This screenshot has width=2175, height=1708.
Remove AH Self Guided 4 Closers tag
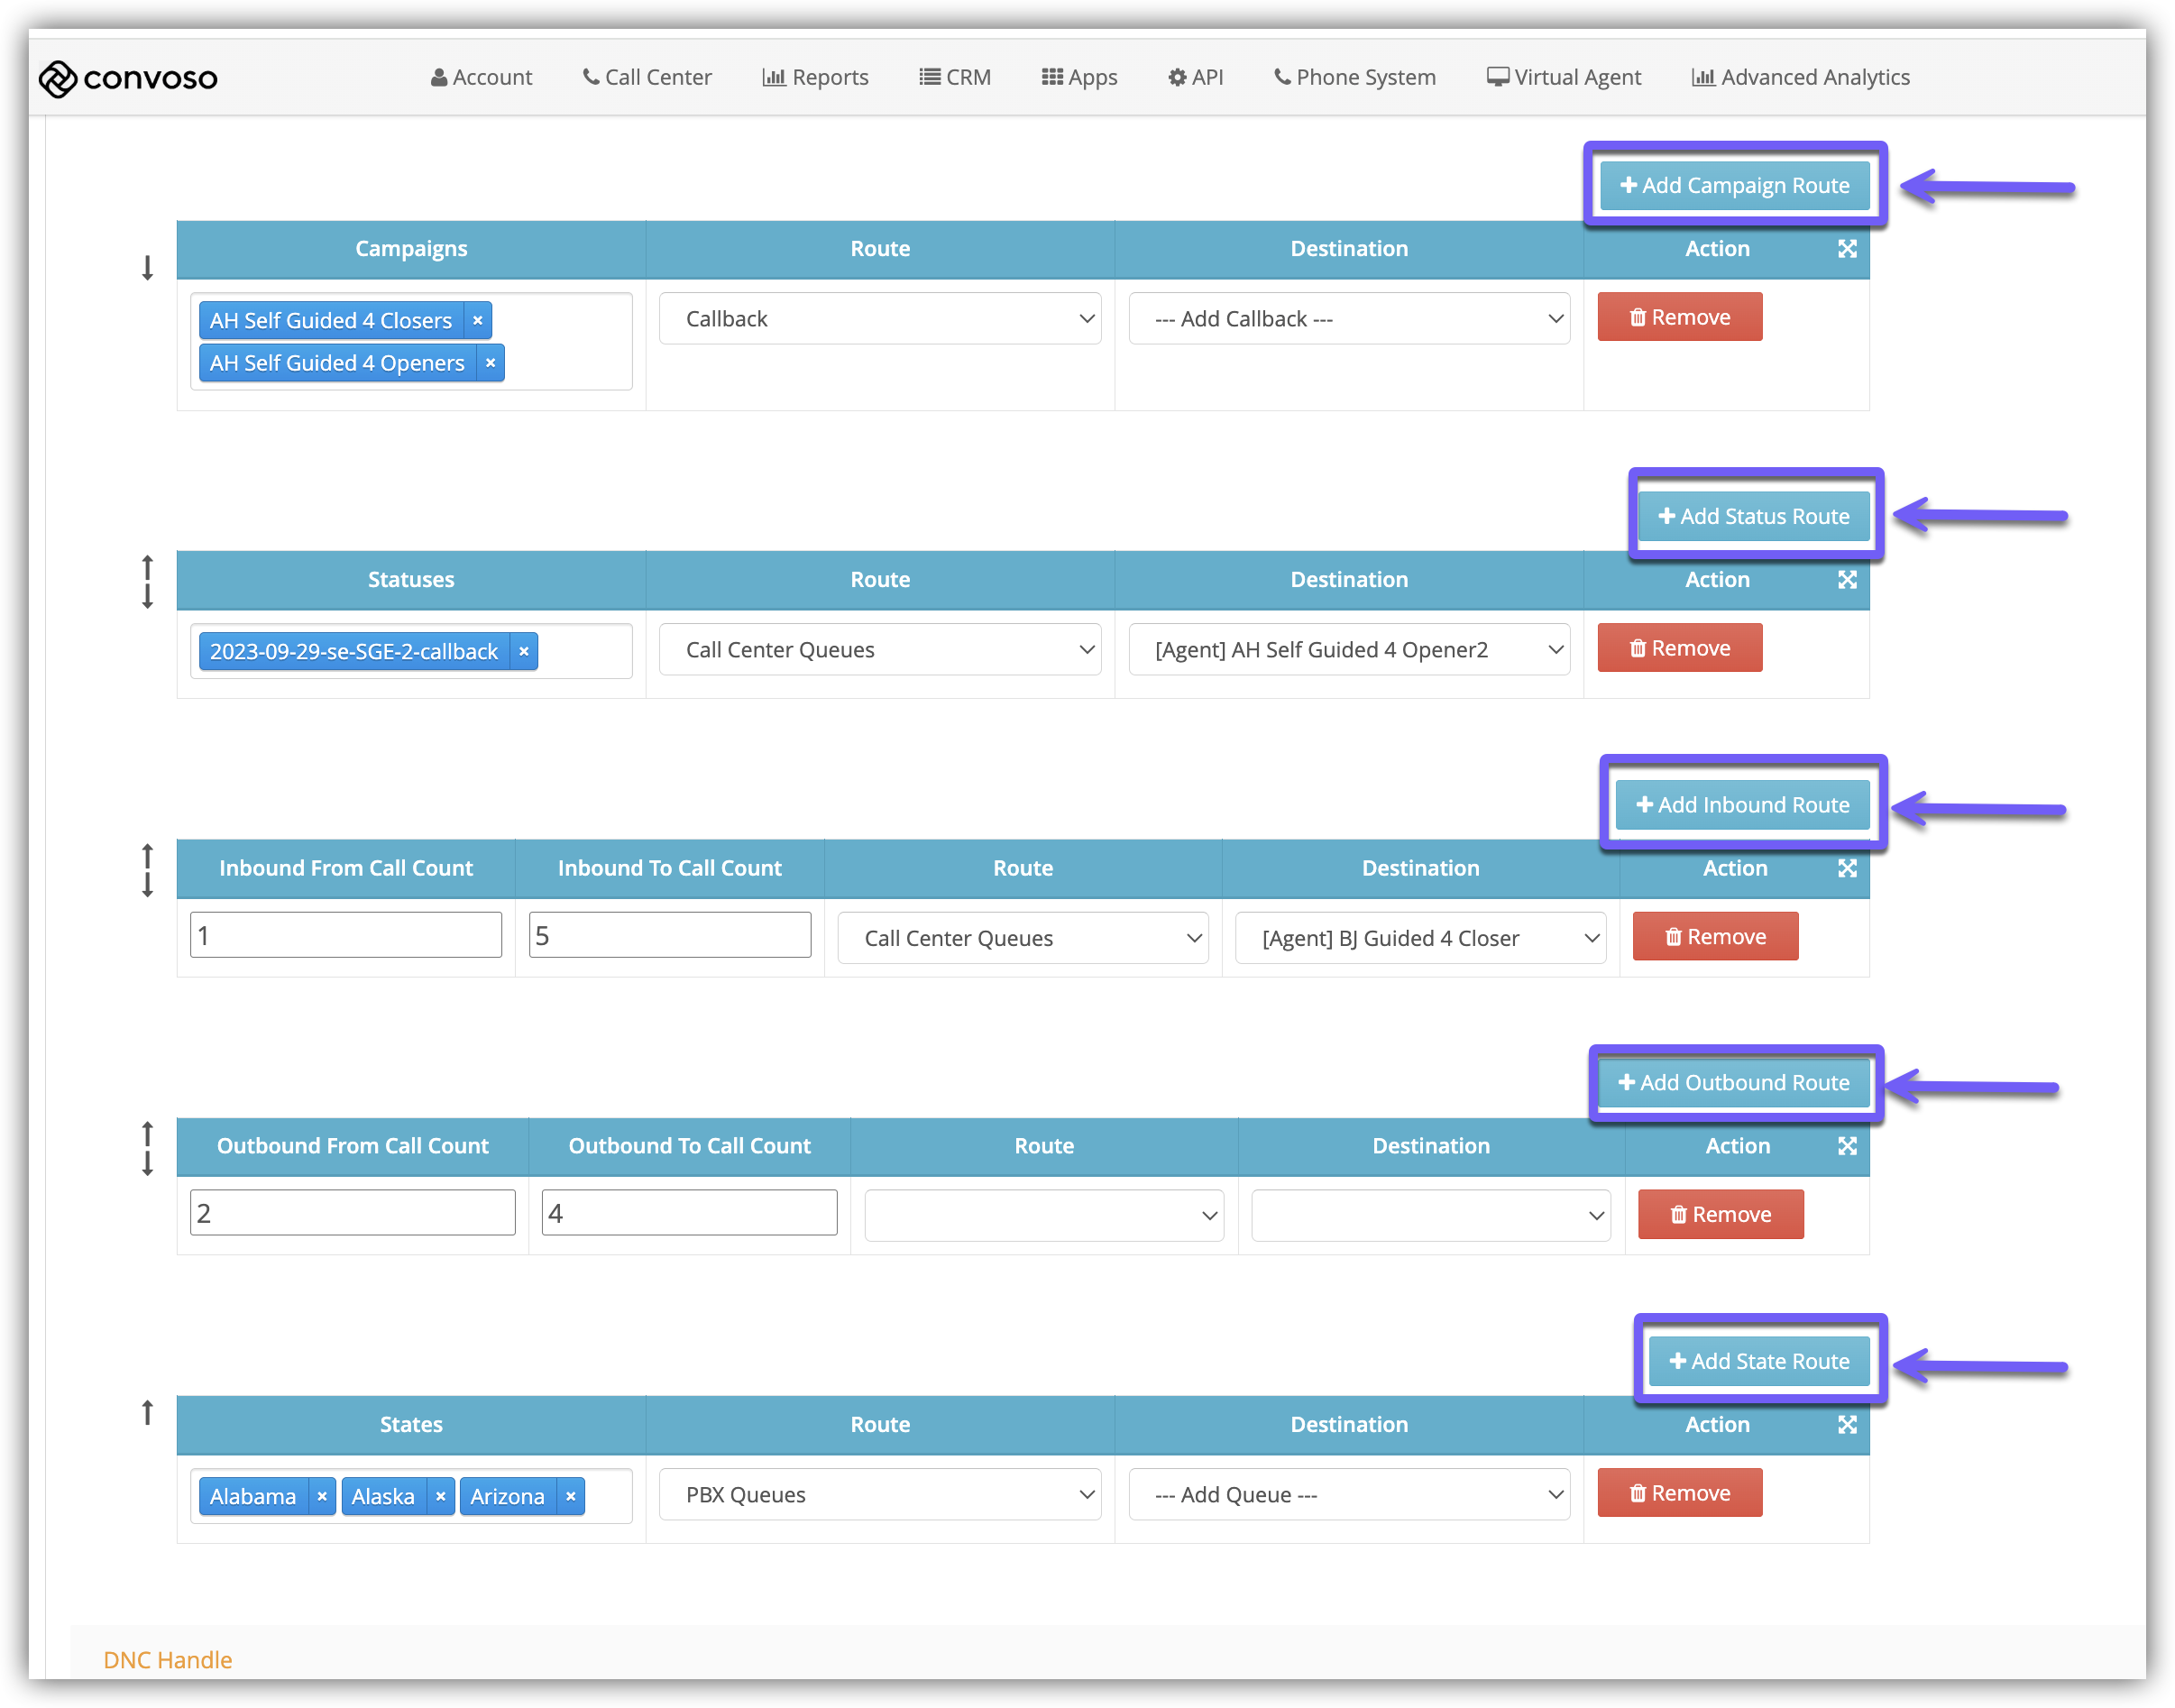click(478, 321)
